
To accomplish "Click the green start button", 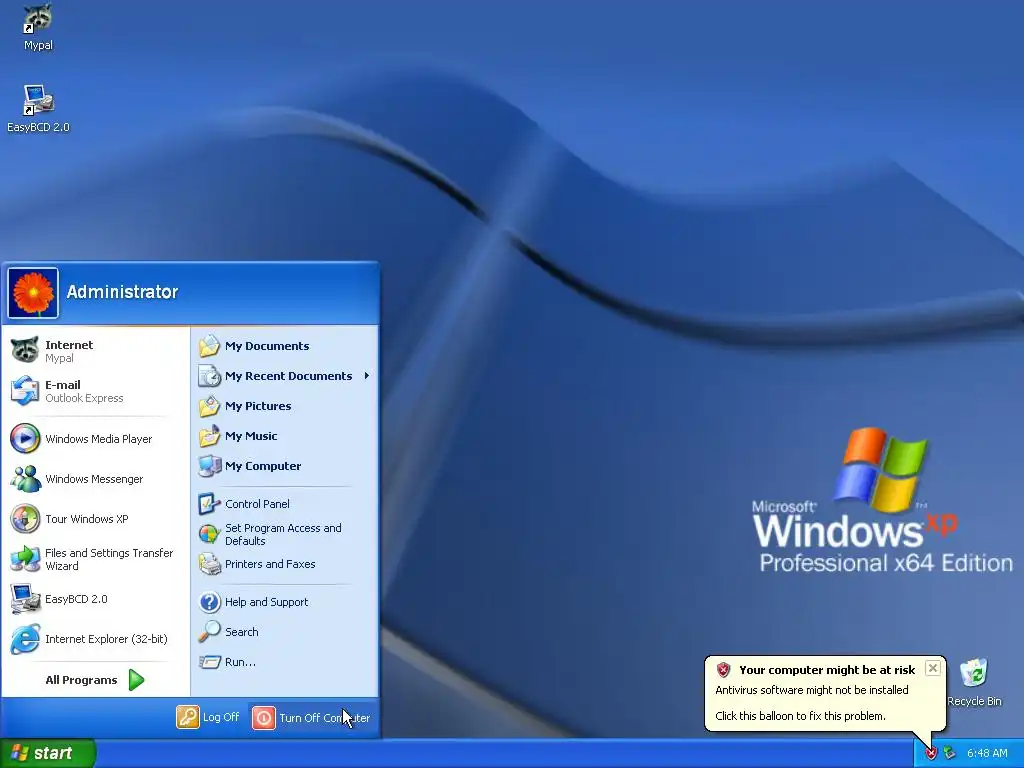I will pyautogui.click(x=46, y=753).
